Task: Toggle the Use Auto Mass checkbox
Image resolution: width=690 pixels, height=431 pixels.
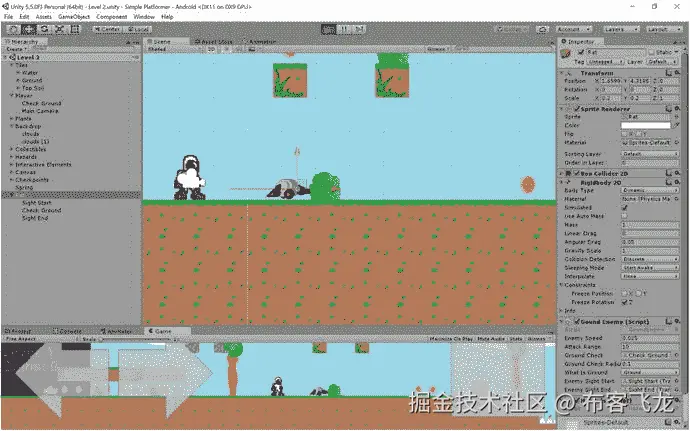Action: pyautogui.click(x=624, y=216)
